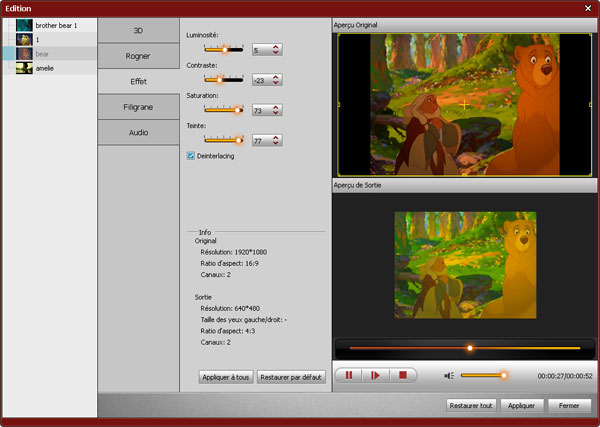
Task: Change the Contraste value stepper arrows
Action: pos(276,80)
